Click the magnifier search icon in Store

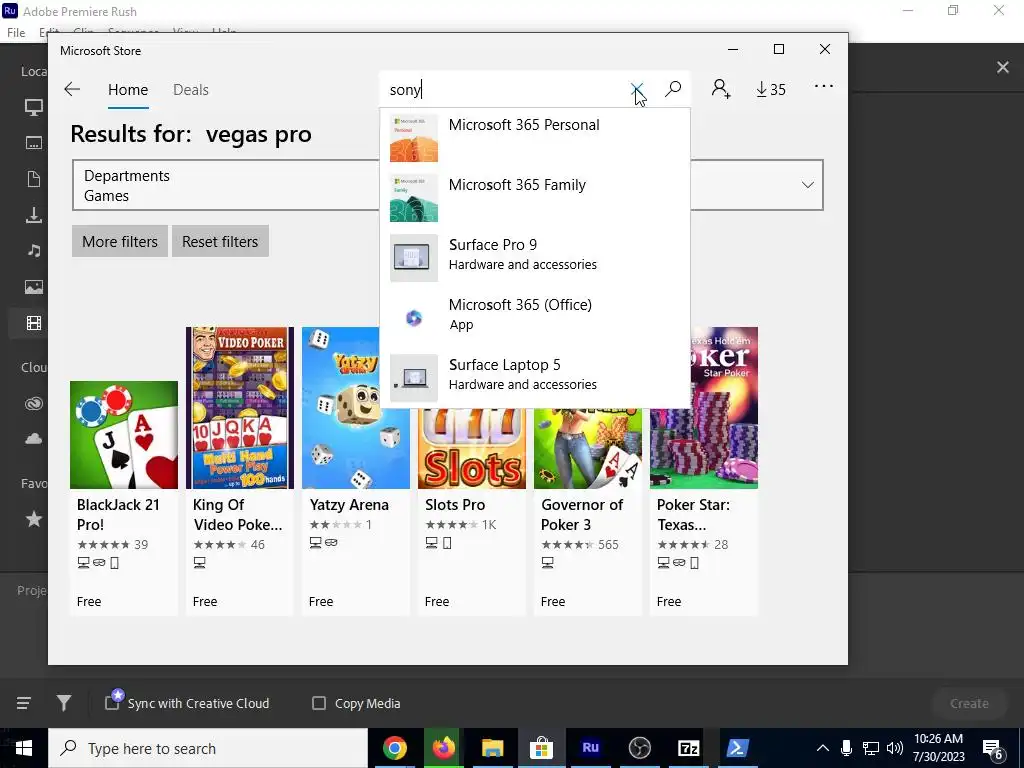[x=673, y=89]
